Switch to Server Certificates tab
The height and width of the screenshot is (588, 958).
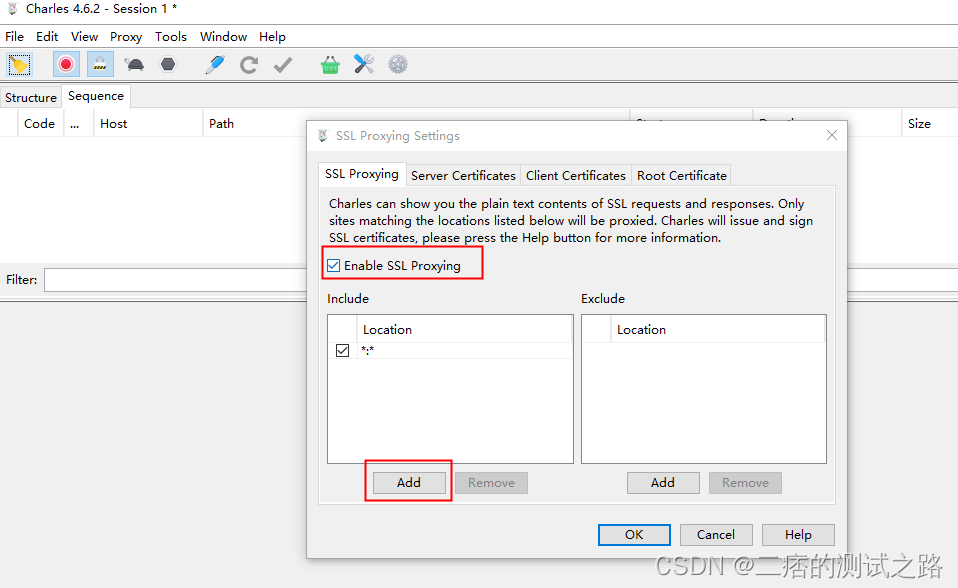click(x=463, y=175)
